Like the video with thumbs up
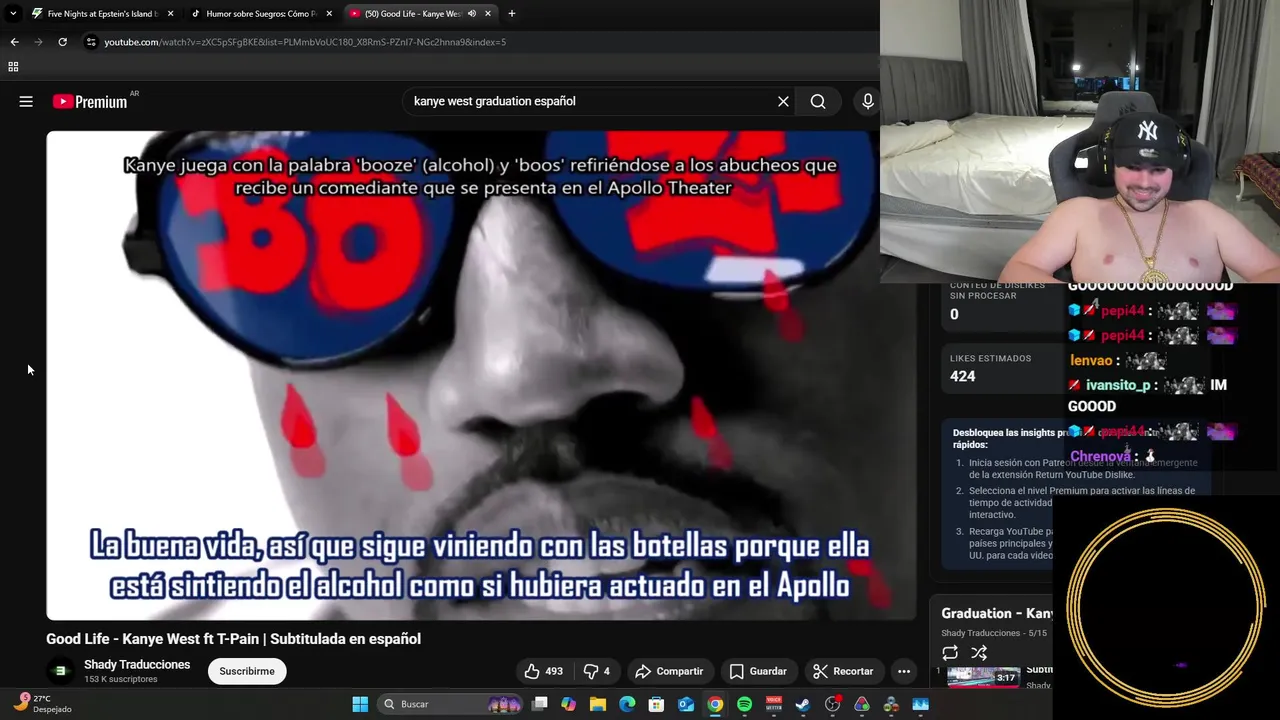This screenshot has height=720, width=1280. click(x=544, y=671)
